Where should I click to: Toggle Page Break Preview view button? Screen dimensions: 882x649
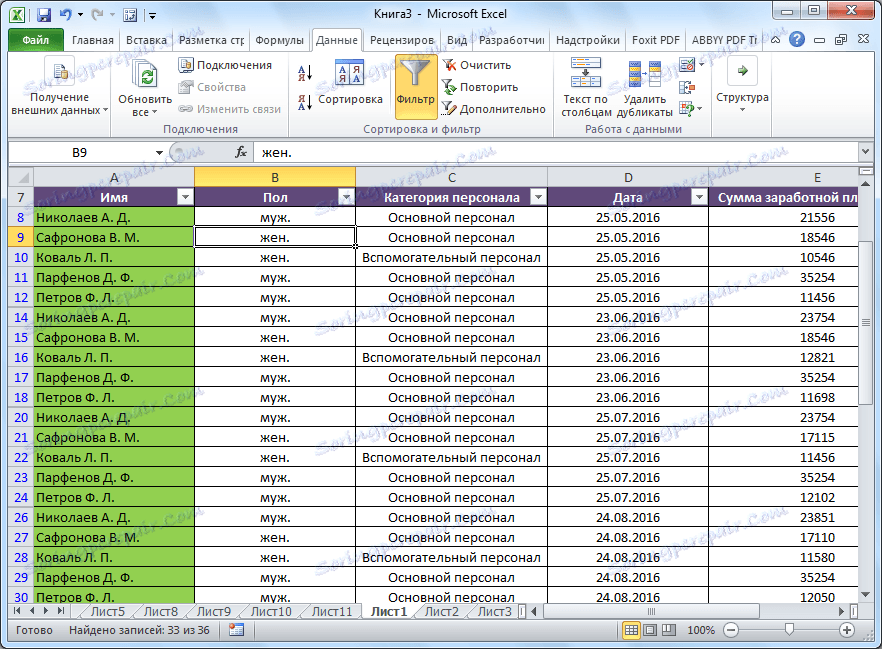(x=667, y=630)
